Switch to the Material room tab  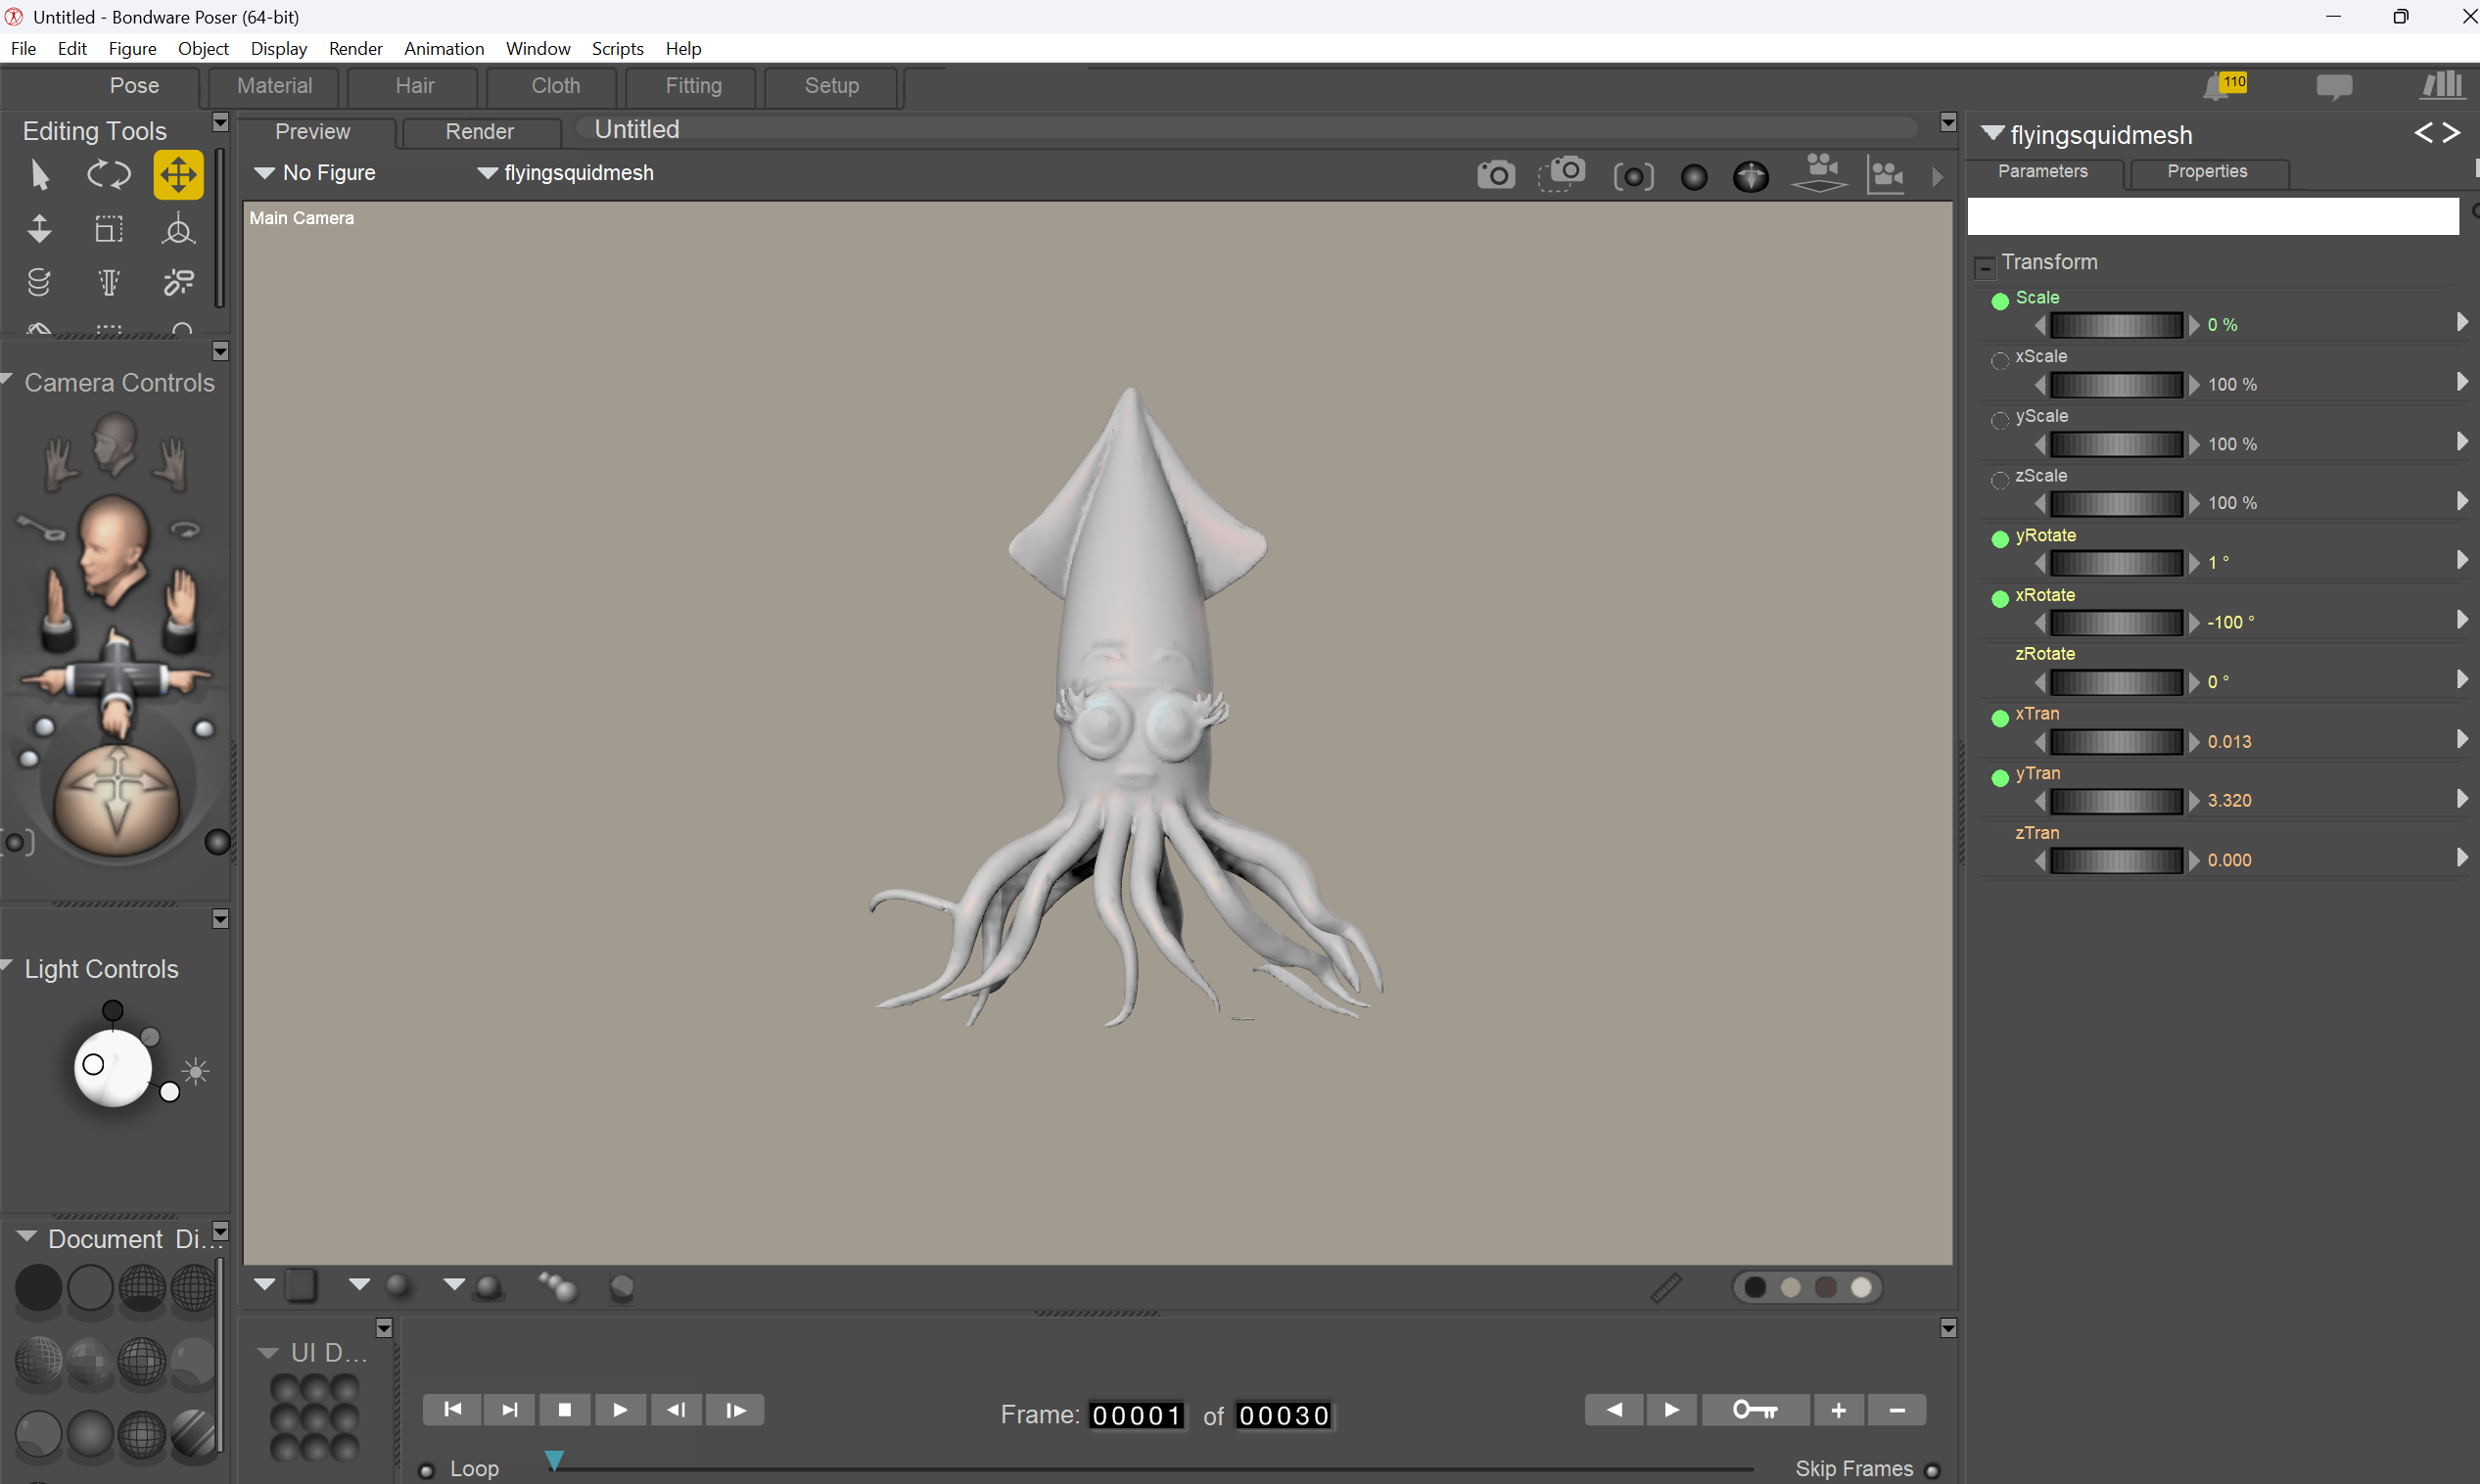click(274, 86)
